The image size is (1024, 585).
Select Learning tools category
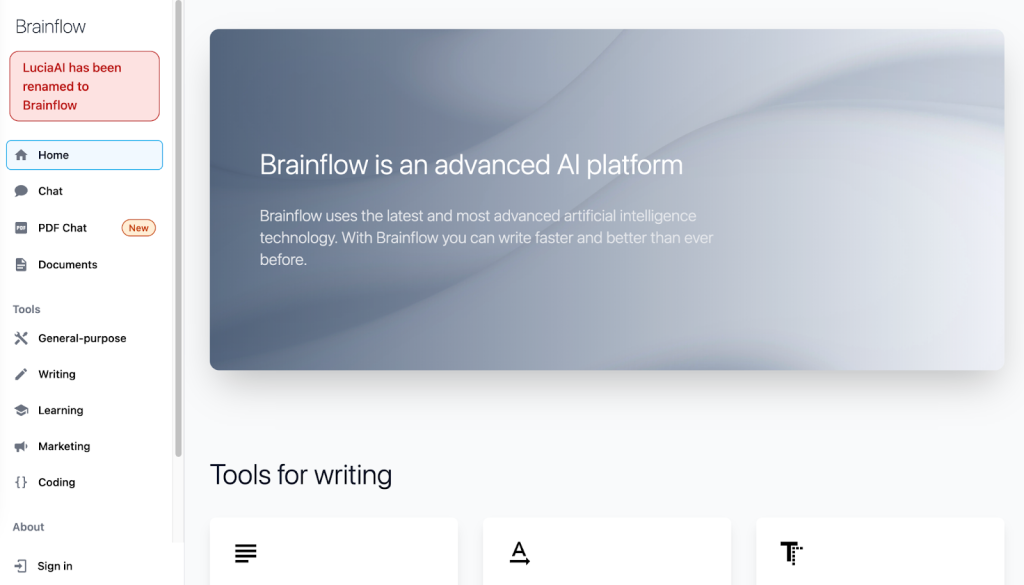point(84,410)
